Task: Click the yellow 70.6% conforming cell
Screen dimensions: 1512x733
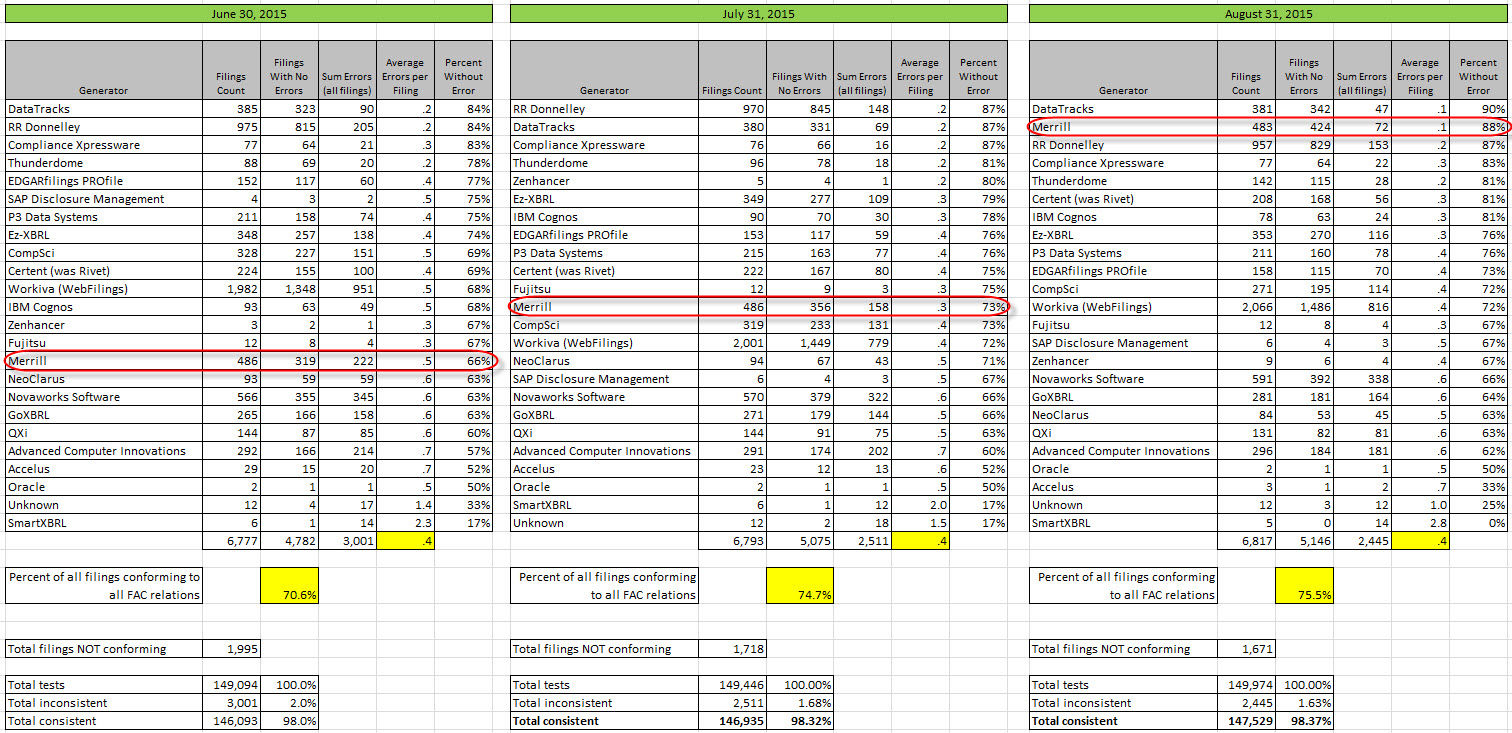Action: [x=289, y=585]
